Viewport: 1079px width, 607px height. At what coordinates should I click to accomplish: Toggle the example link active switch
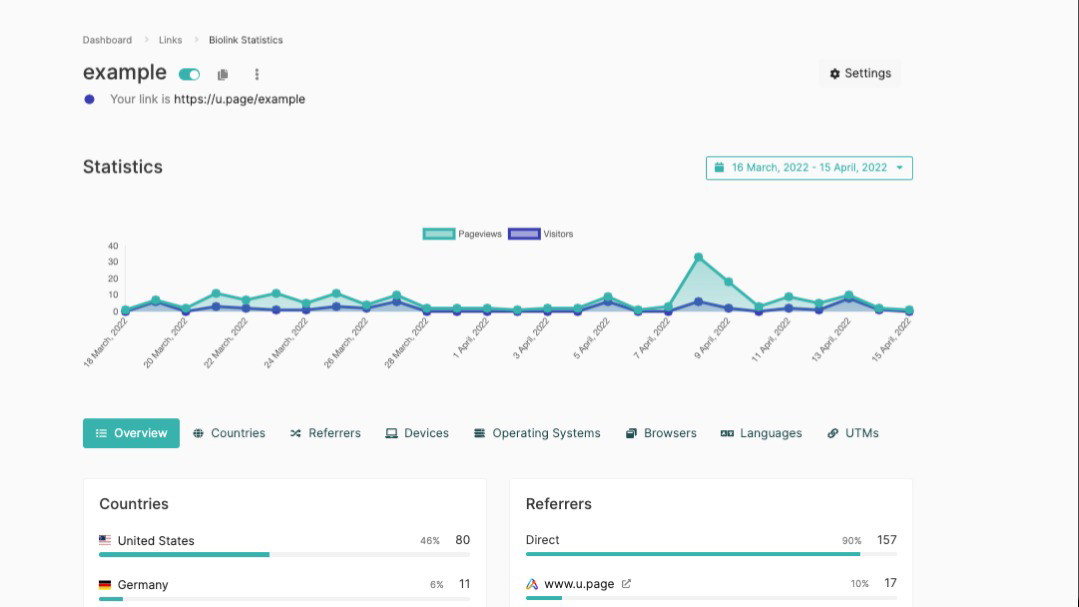pyautogui.click(x=189, y=74)
